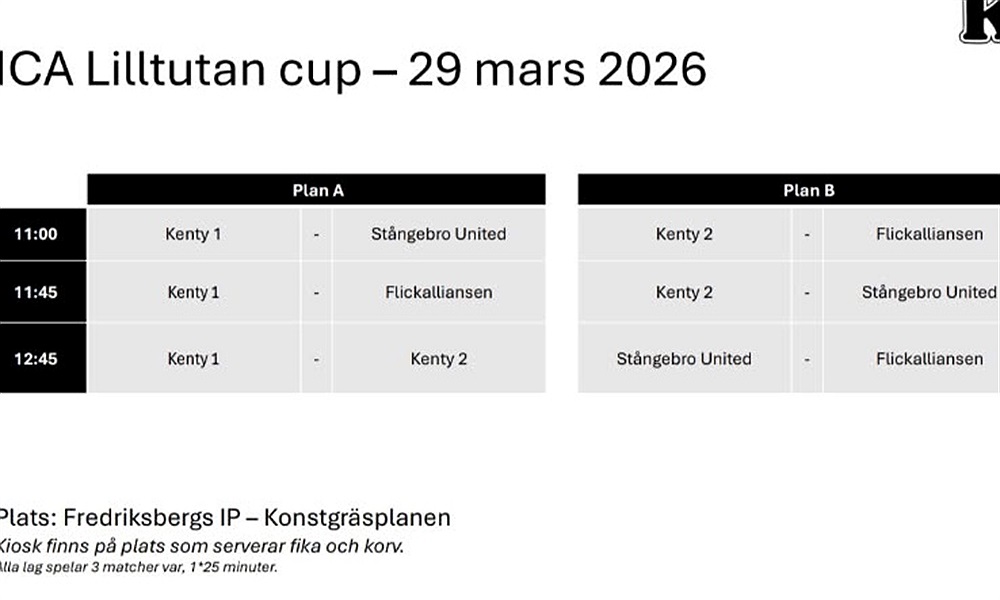The image size is (1000, 600).
Task: Select Stångebro United in Plan A's 11:00 match
Action: [438, 234]
